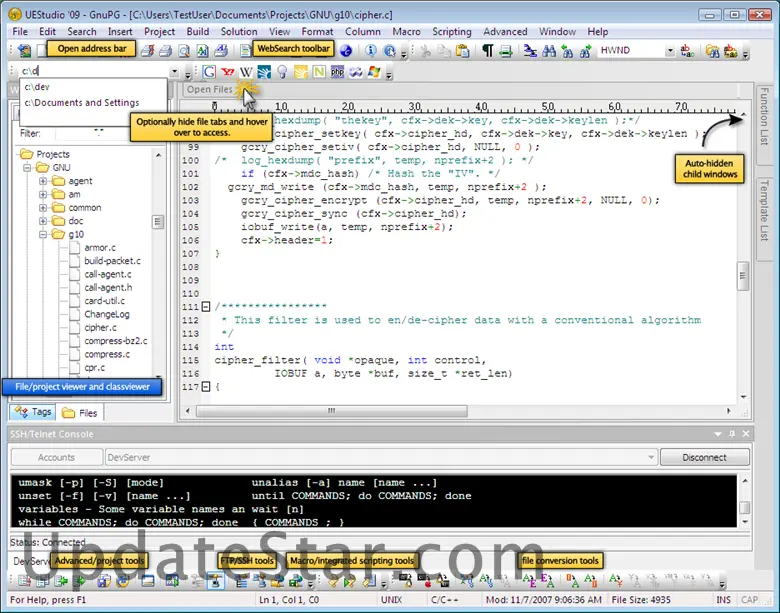Switch to the Tags tab
This screenshot has height=613, width=780.
(33, 412)
